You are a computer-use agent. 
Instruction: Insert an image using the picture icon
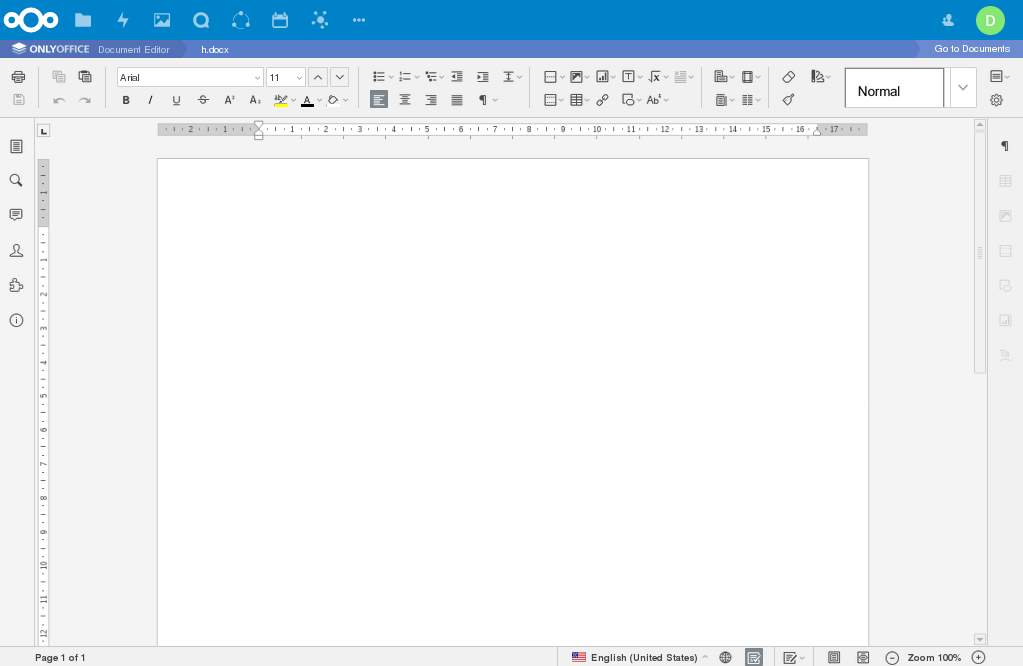point(577,77)
